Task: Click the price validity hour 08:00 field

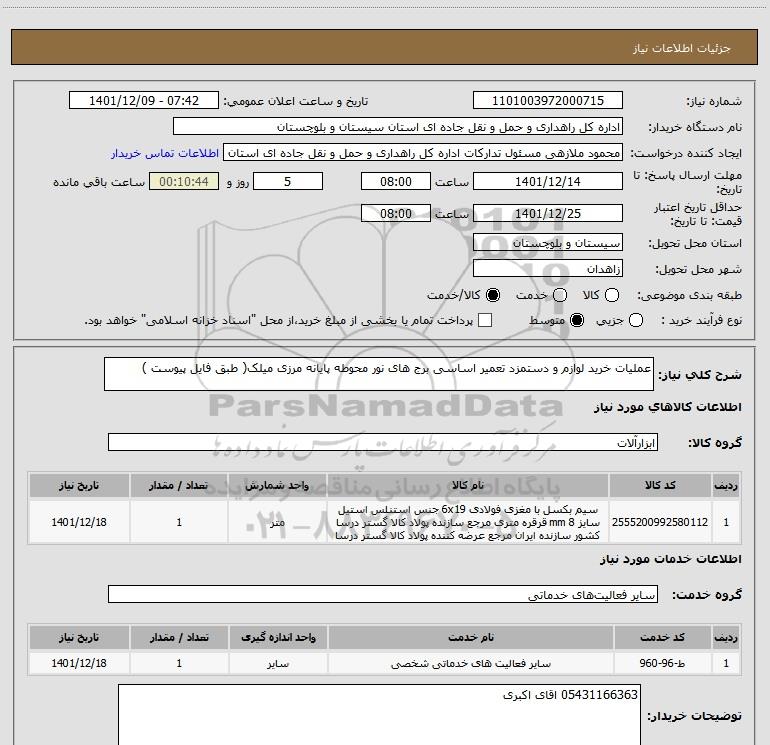Action: click(x=396, y=213)
